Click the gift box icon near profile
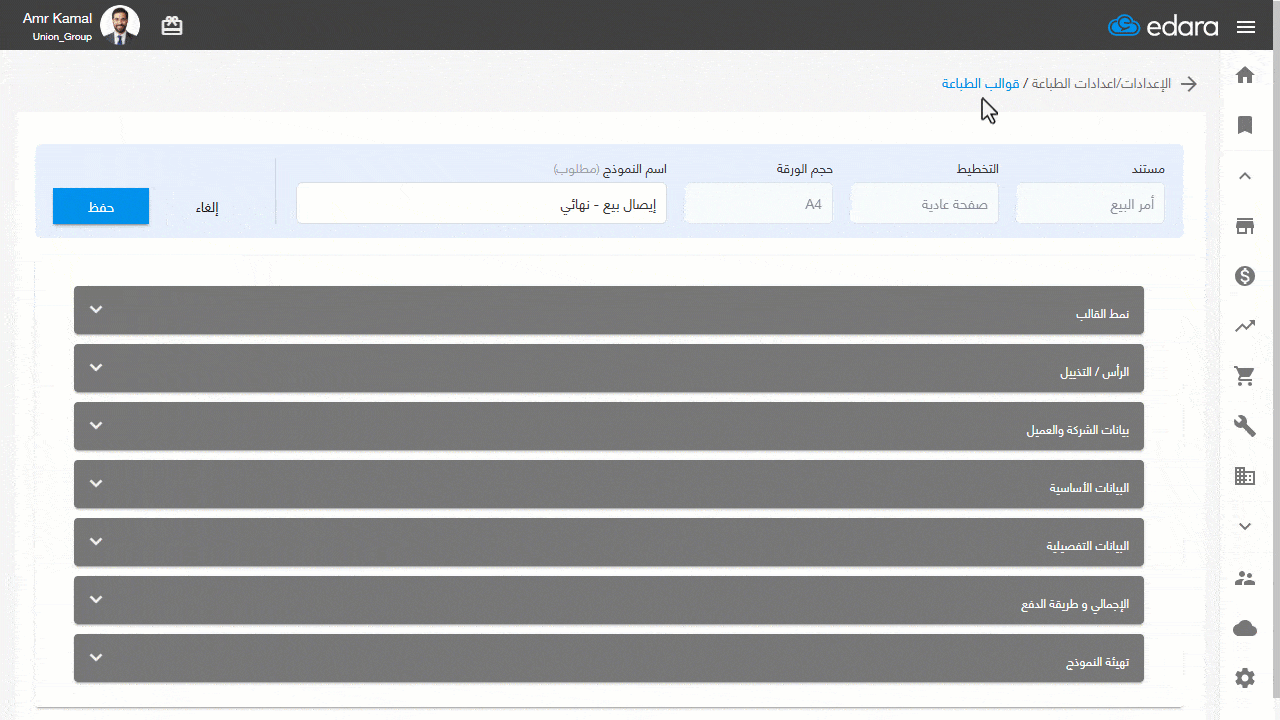1280x720 pixels. (x=172, y=26)
